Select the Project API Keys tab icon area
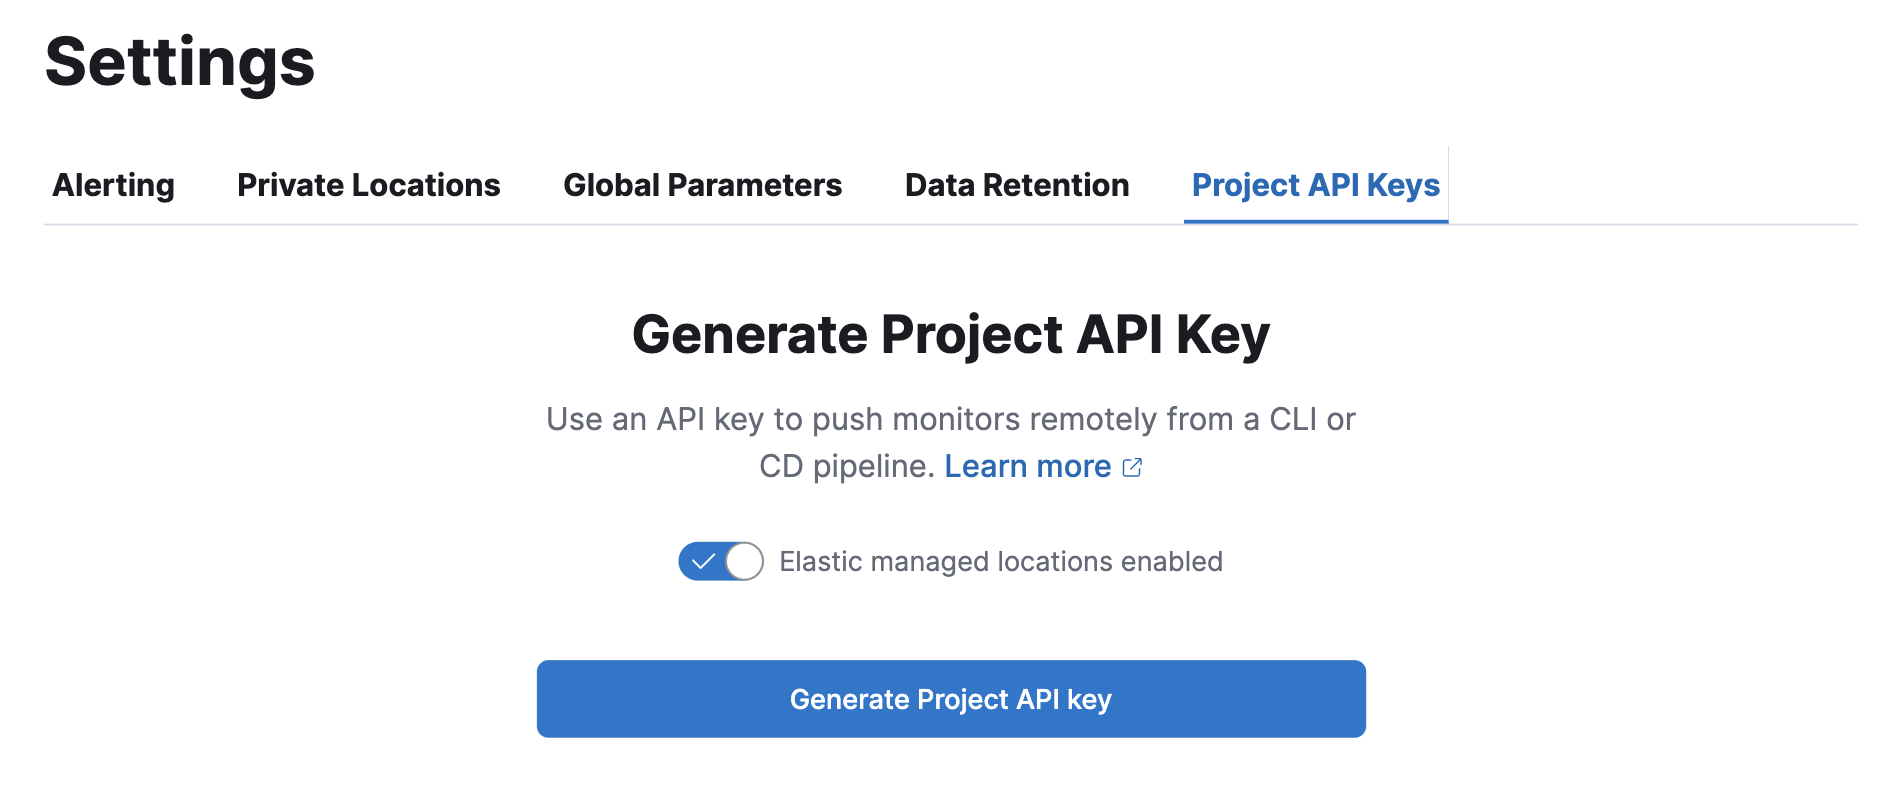 pos(1315,185)
